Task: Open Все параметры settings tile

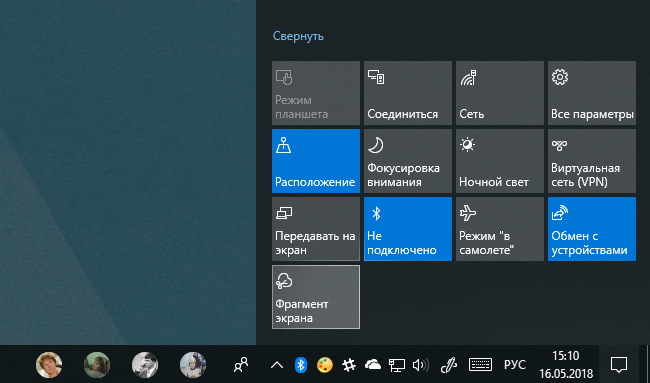Action: [x=592, y=93]
